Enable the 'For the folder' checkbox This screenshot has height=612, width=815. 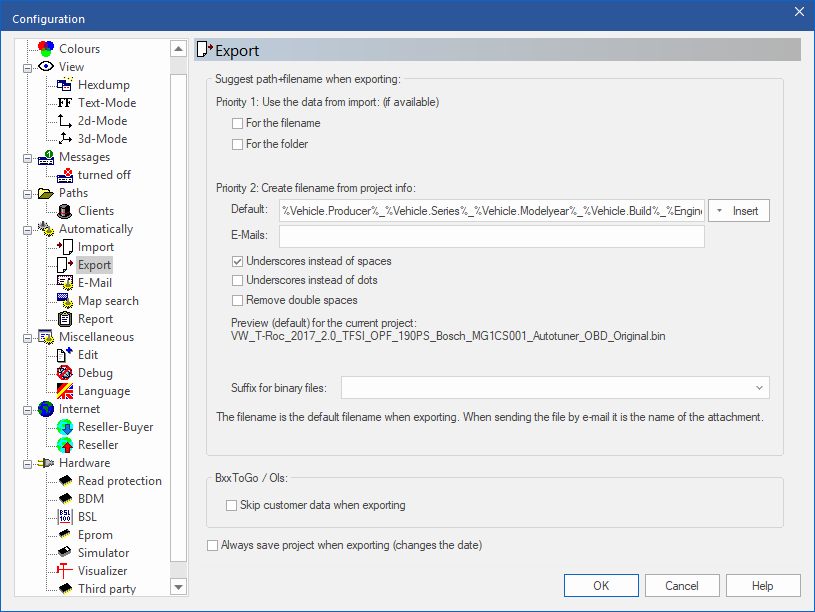click(238, 144)
